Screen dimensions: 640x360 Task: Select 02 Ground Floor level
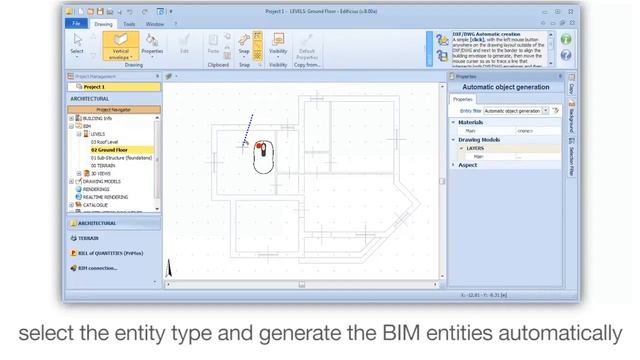coord(109,150)
